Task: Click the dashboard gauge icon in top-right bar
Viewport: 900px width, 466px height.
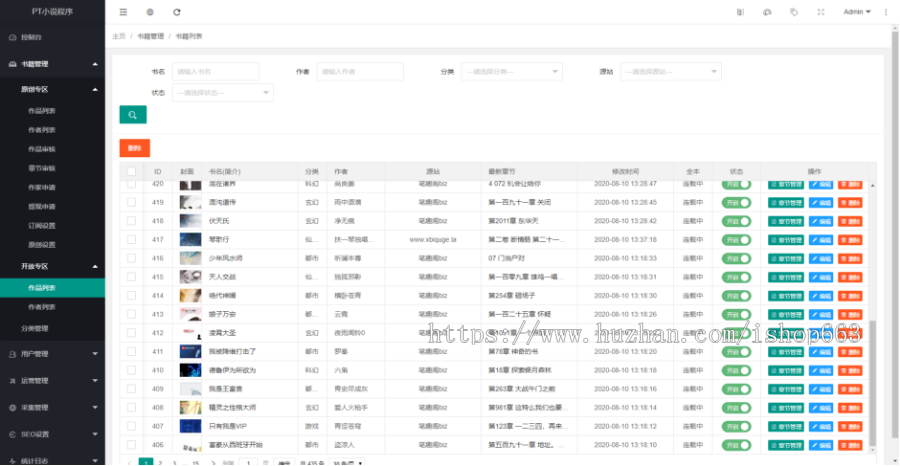Action: (767, 12)
